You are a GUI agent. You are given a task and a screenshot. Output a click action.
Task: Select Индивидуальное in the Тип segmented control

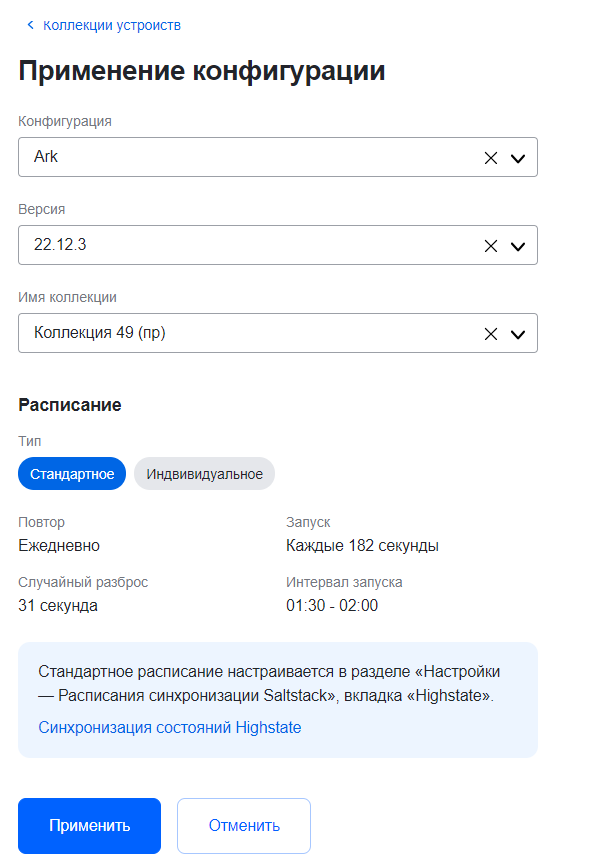click(x=204, y=473)
